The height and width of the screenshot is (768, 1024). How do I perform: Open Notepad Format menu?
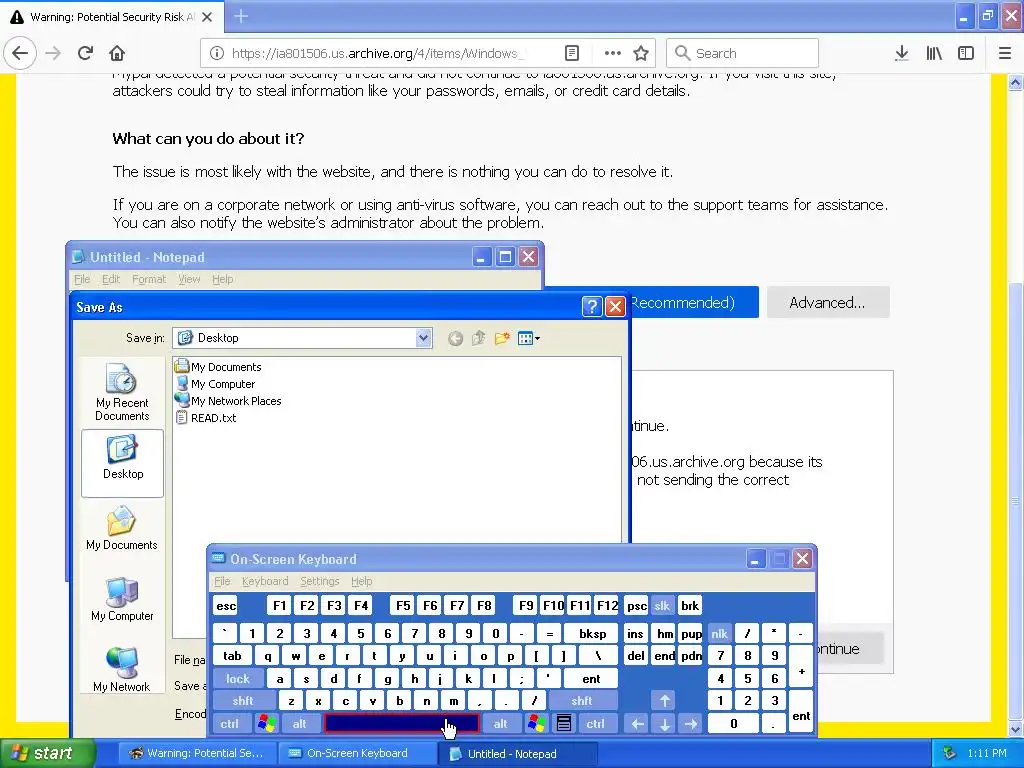pyautogui.click(x=149, y=280)
